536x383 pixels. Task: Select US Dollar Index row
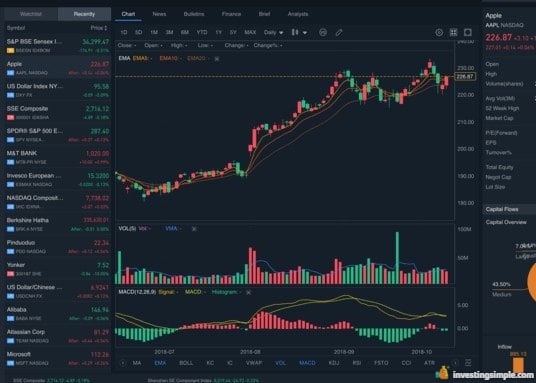point(57,90)
